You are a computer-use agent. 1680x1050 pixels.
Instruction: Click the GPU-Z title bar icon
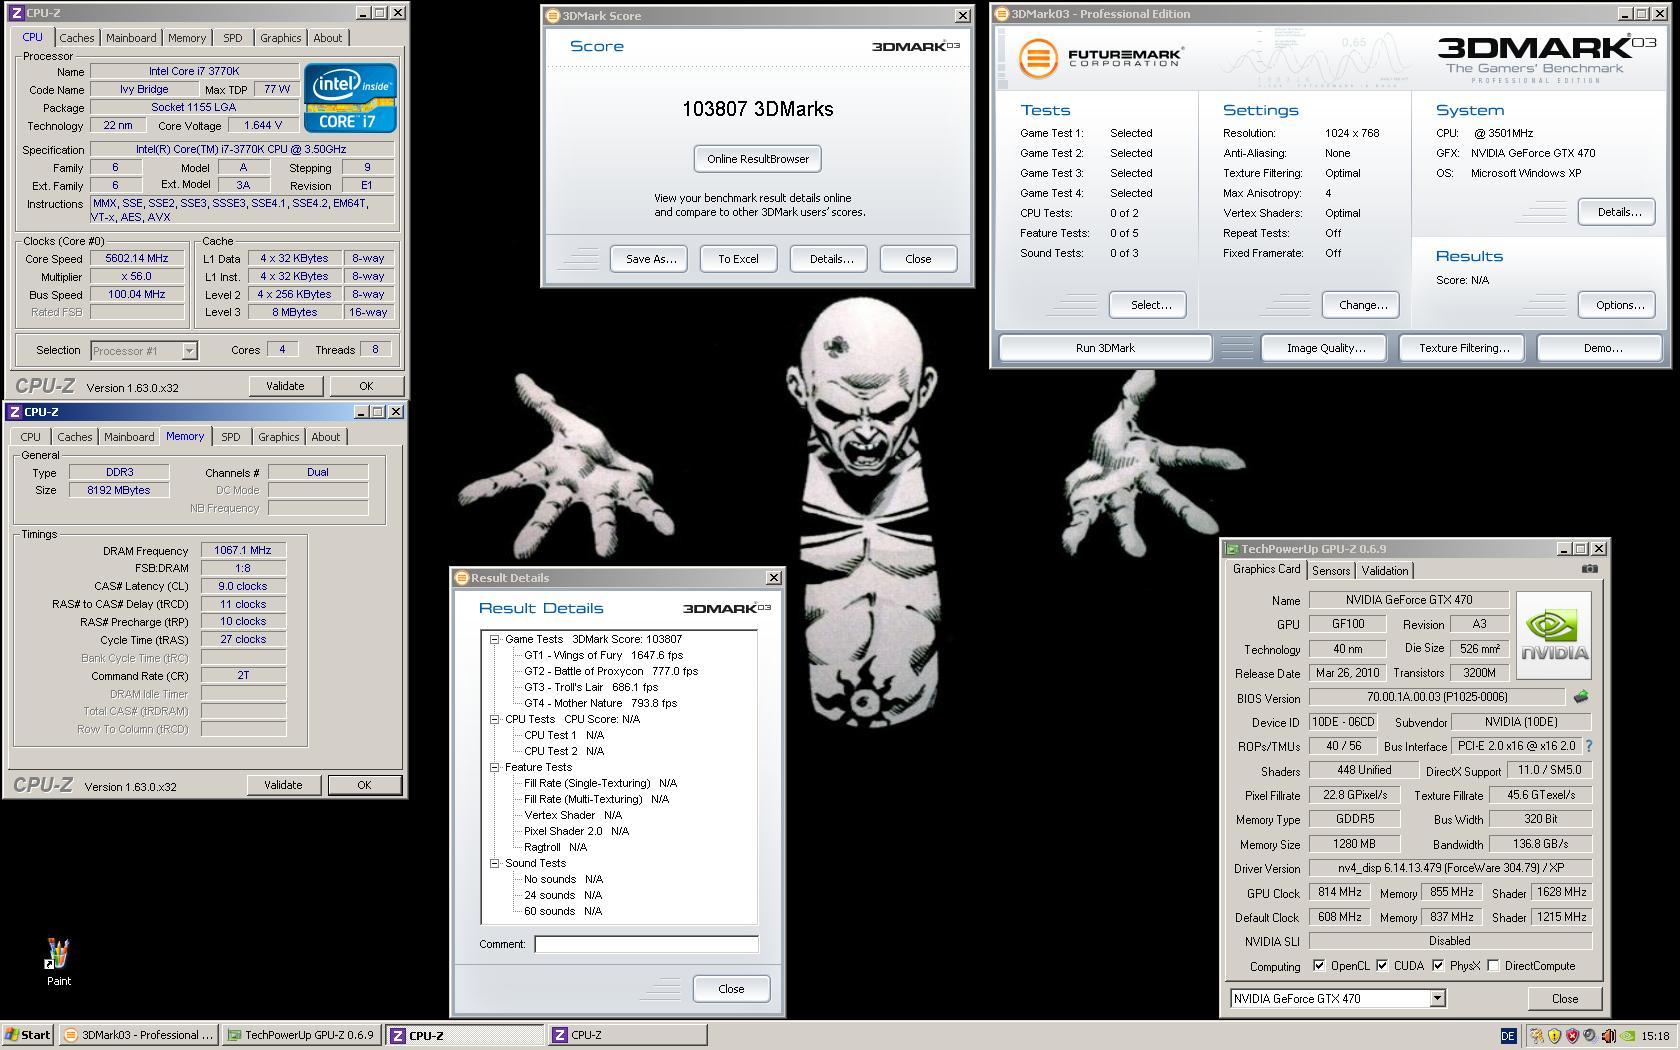pos(1233,549)
